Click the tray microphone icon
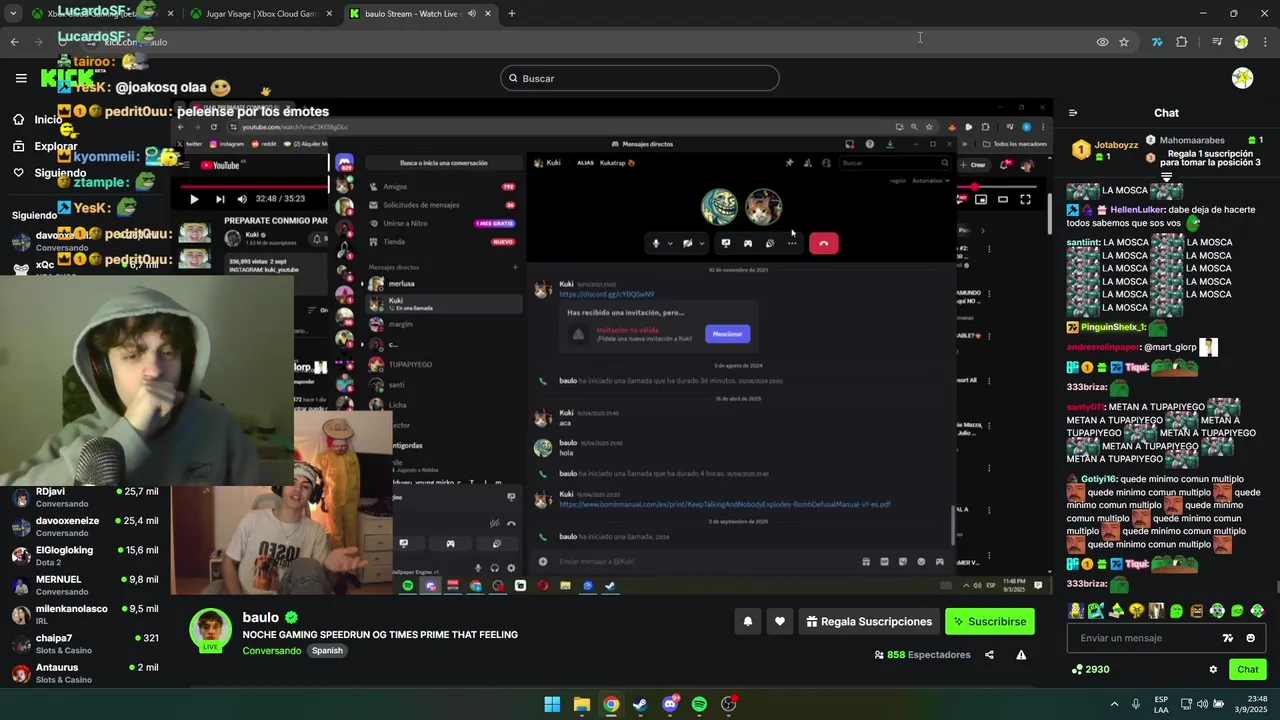1280x720 pixels. tap(1136, 704)
